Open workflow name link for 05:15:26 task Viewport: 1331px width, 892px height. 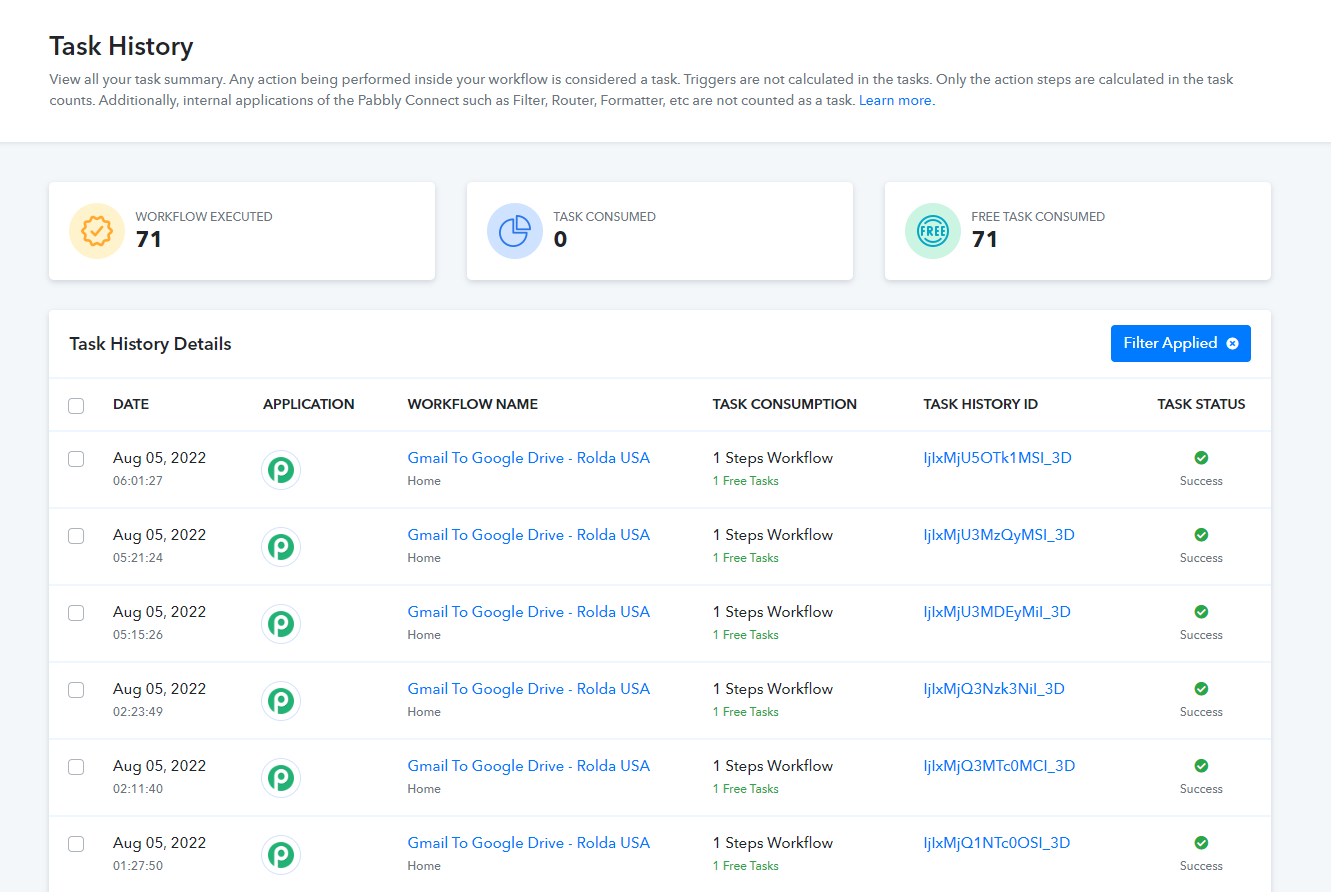point(528,612)
